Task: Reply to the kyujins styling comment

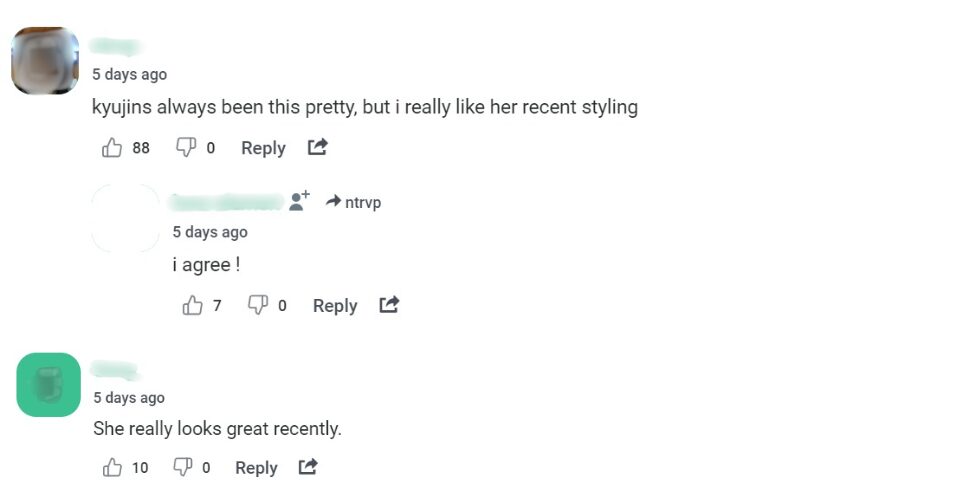Action: (x=263, y=148)
